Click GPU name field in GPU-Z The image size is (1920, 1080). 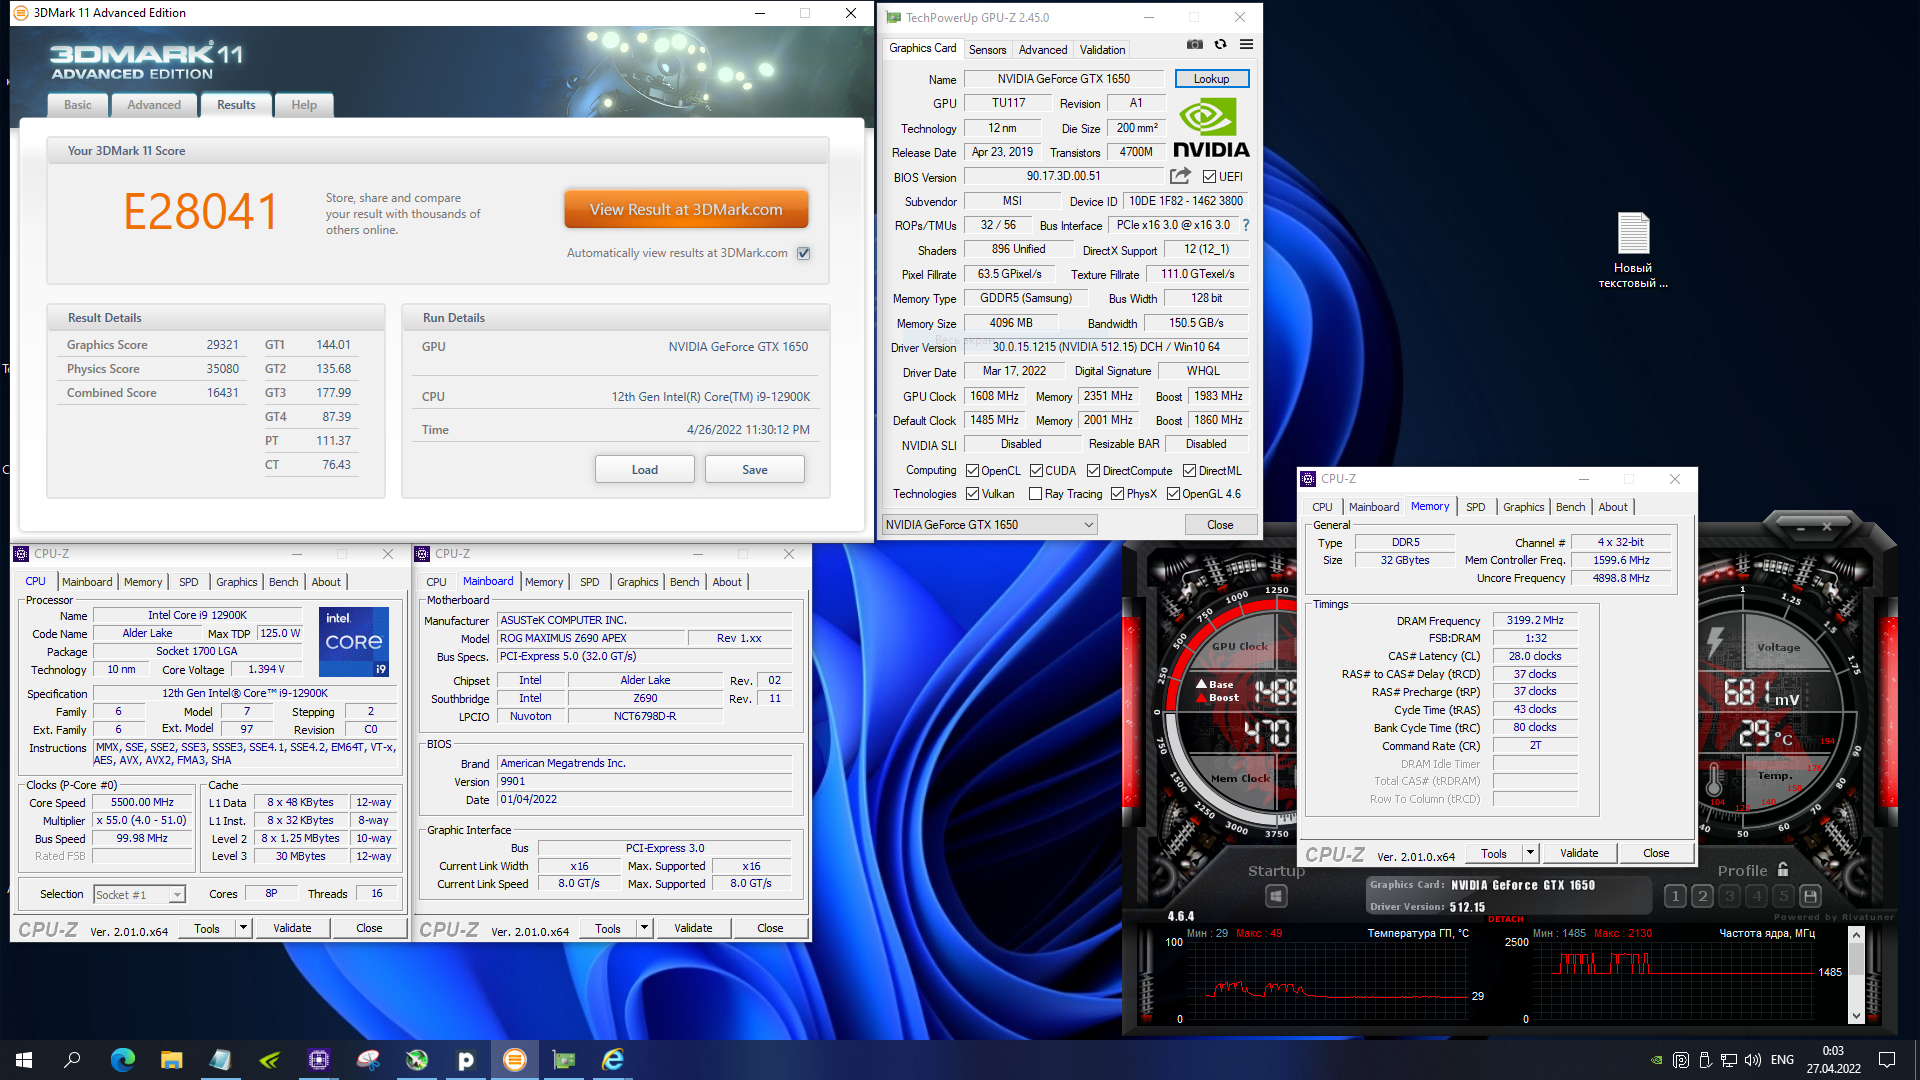point(1063,79)
